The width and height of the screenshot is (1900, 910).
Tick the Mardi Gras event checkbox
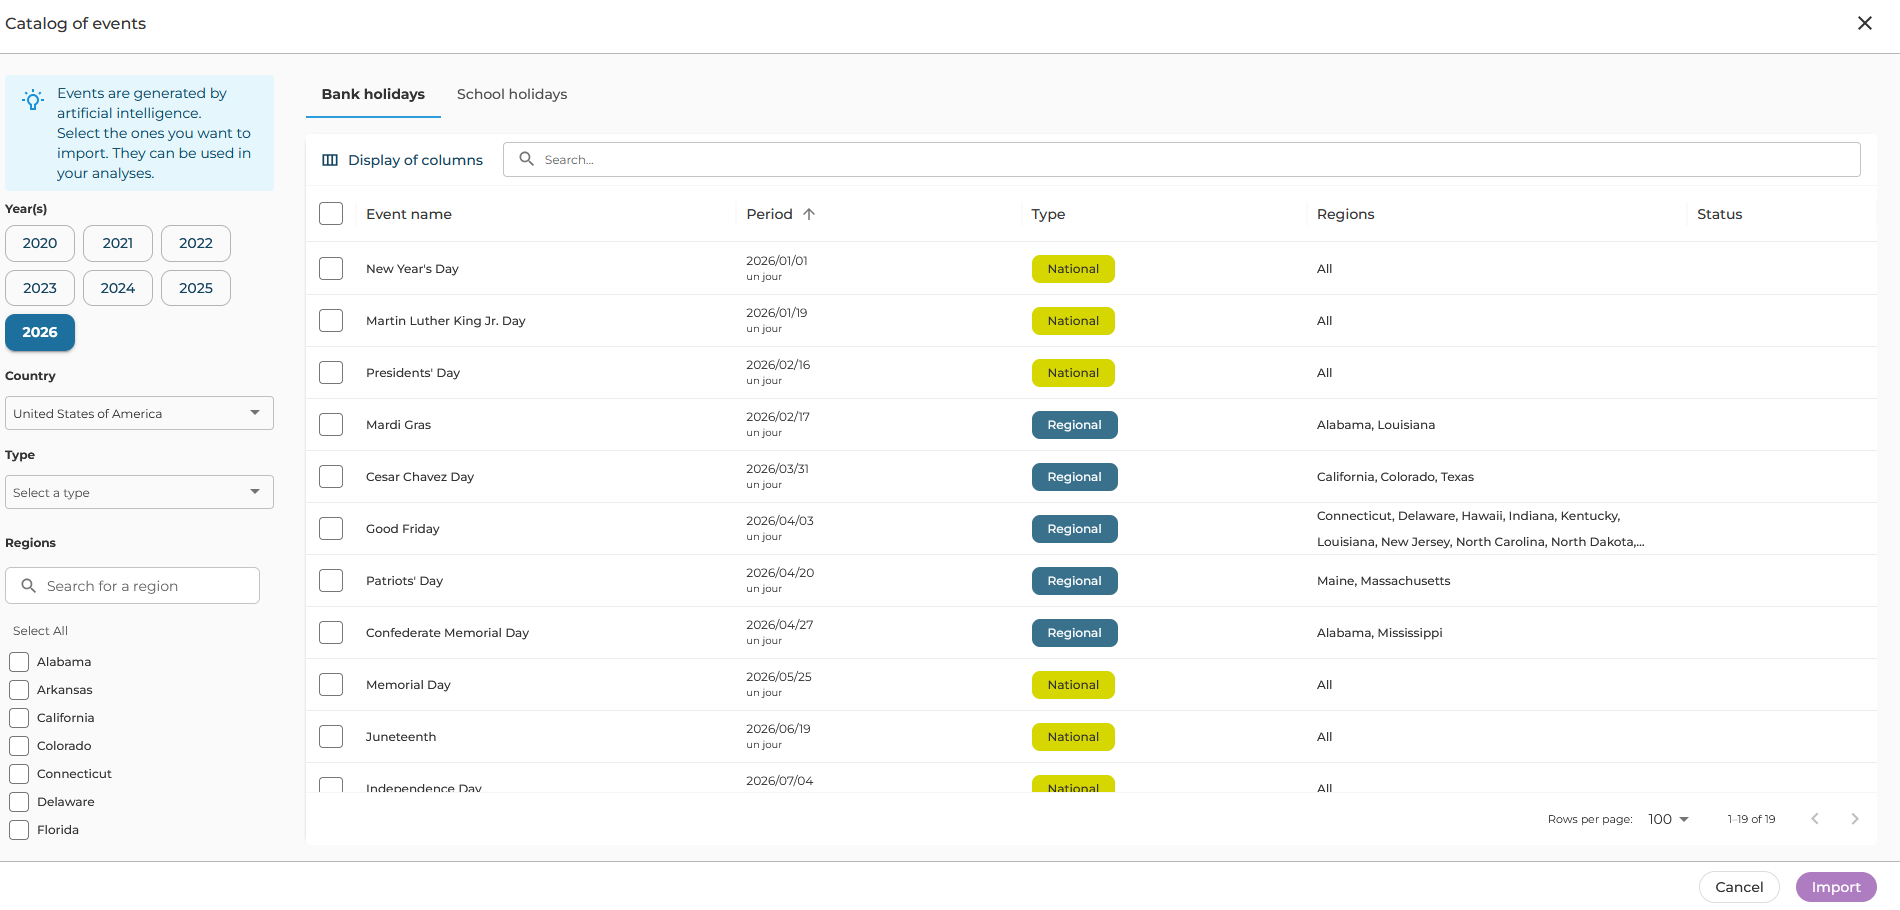click(x=331, y=425)
